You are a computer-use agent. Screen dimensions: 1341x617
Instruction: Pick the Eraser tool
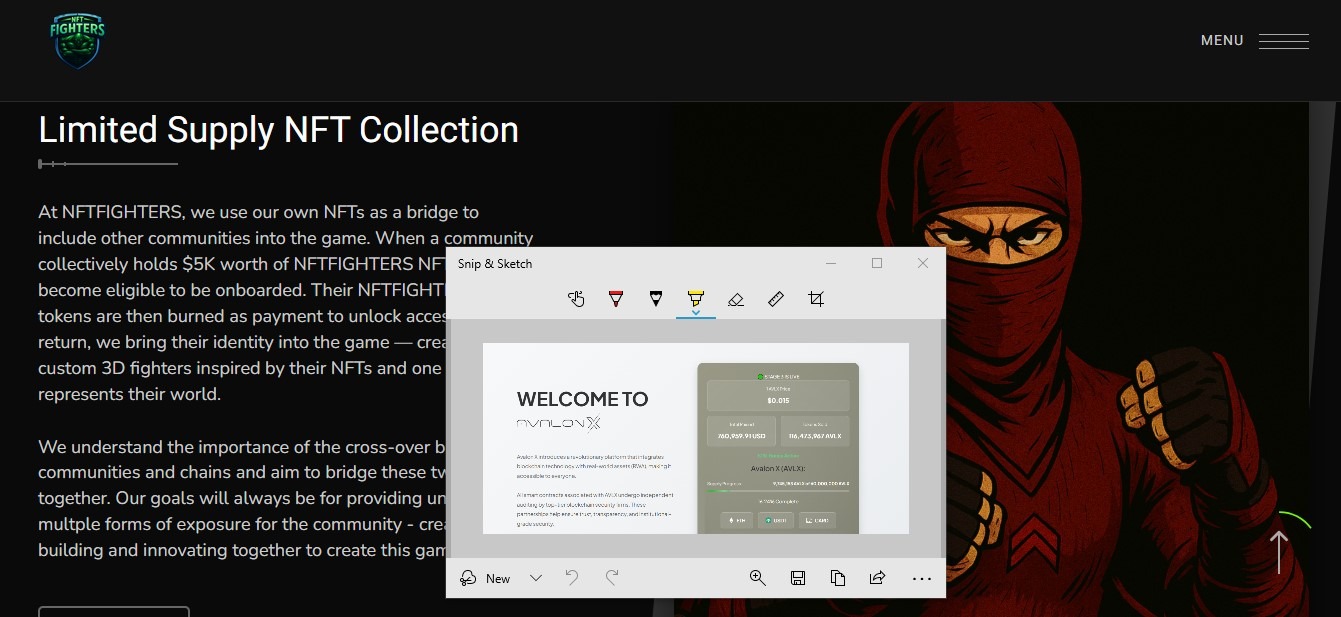(x=736, y=299)
